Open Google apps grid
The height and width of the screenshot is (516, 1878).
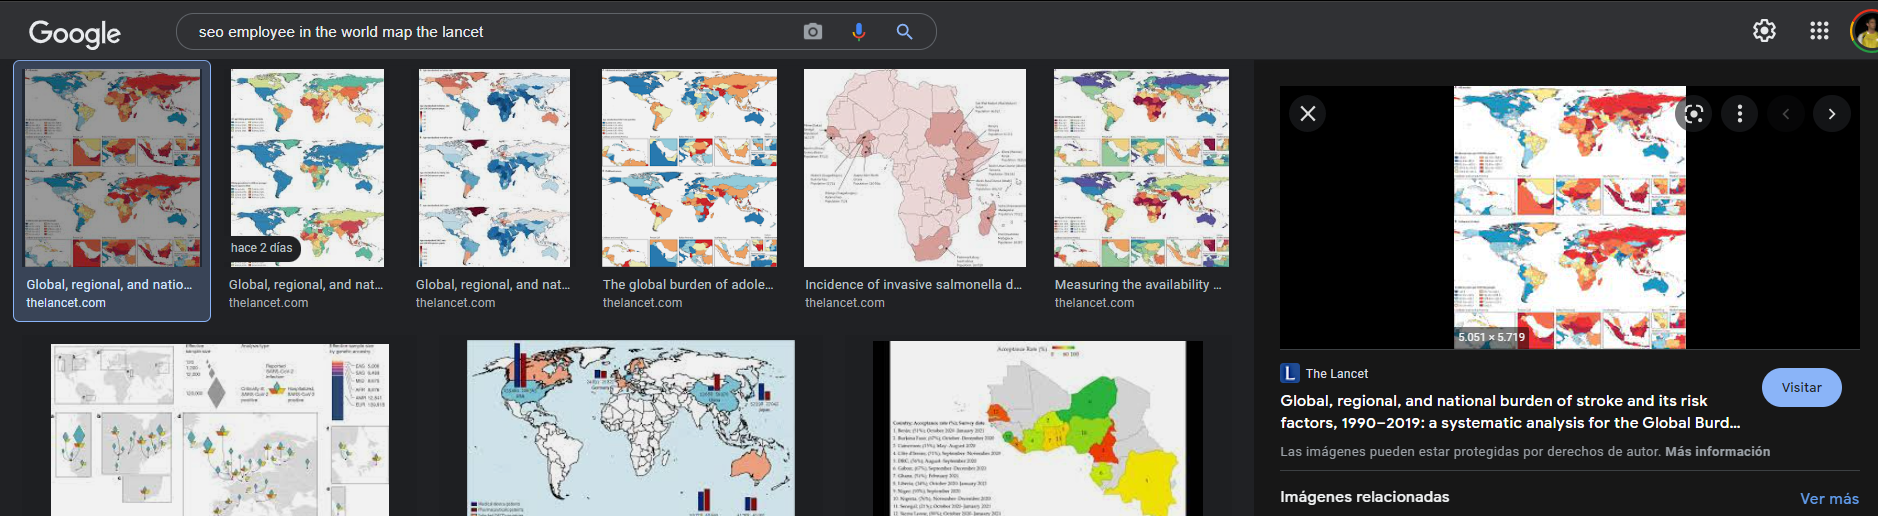(x=1819, y=31)
